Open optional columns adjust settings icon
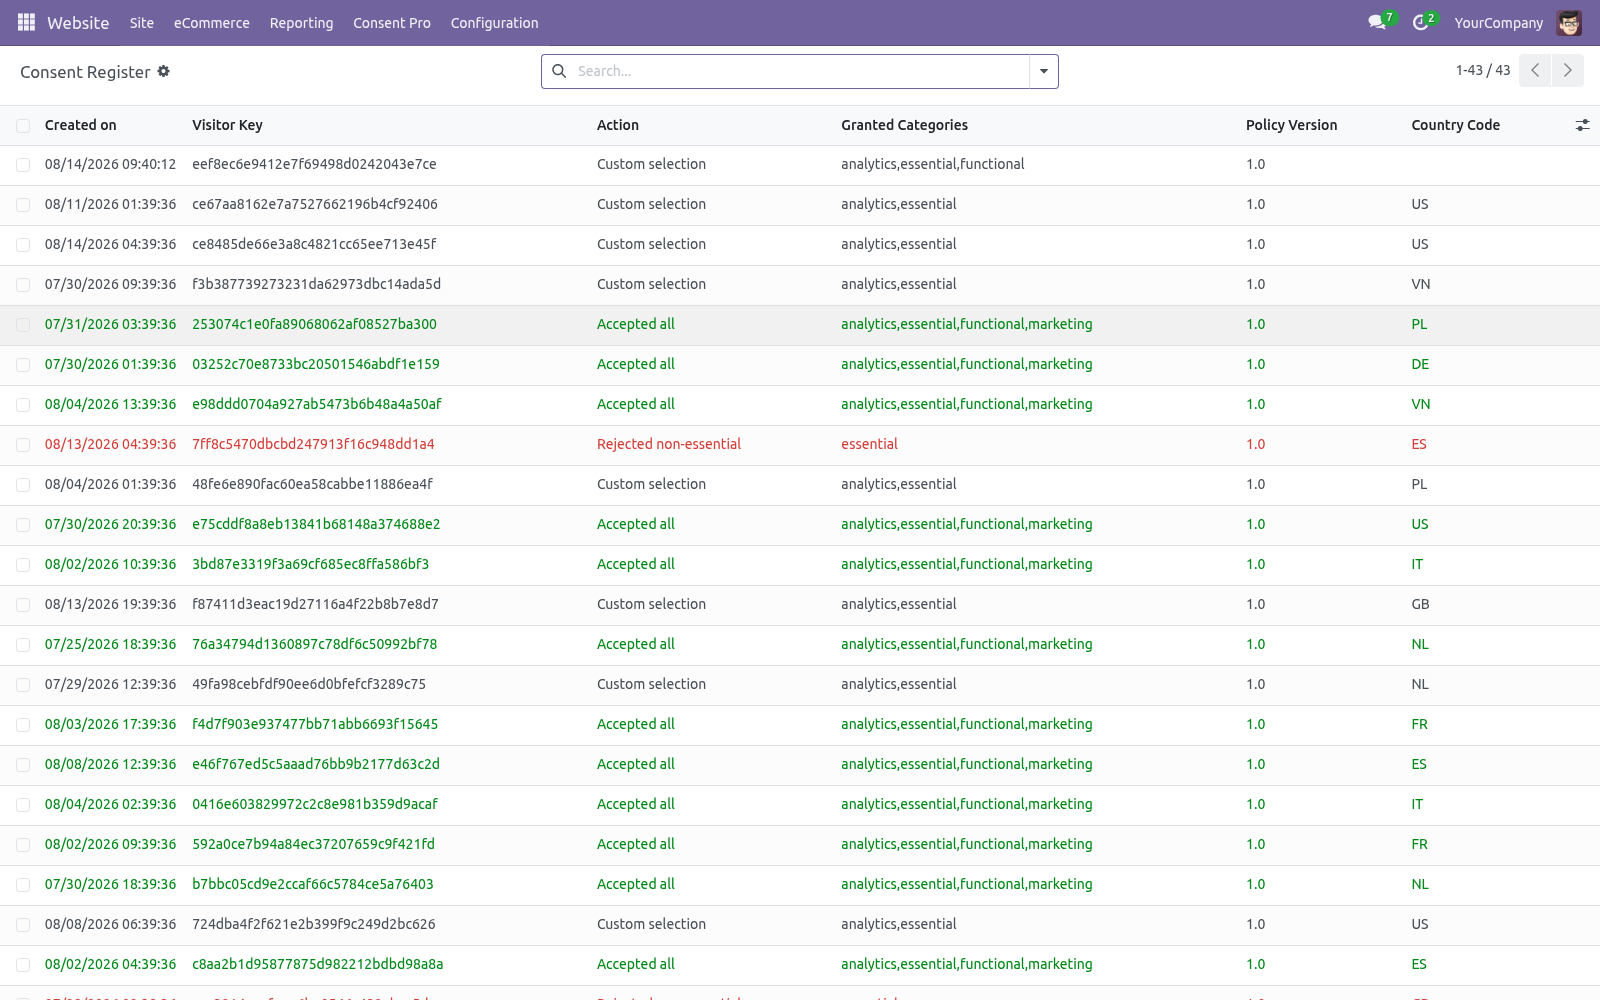The image size is (1600, 1000). click(1582, 125)
